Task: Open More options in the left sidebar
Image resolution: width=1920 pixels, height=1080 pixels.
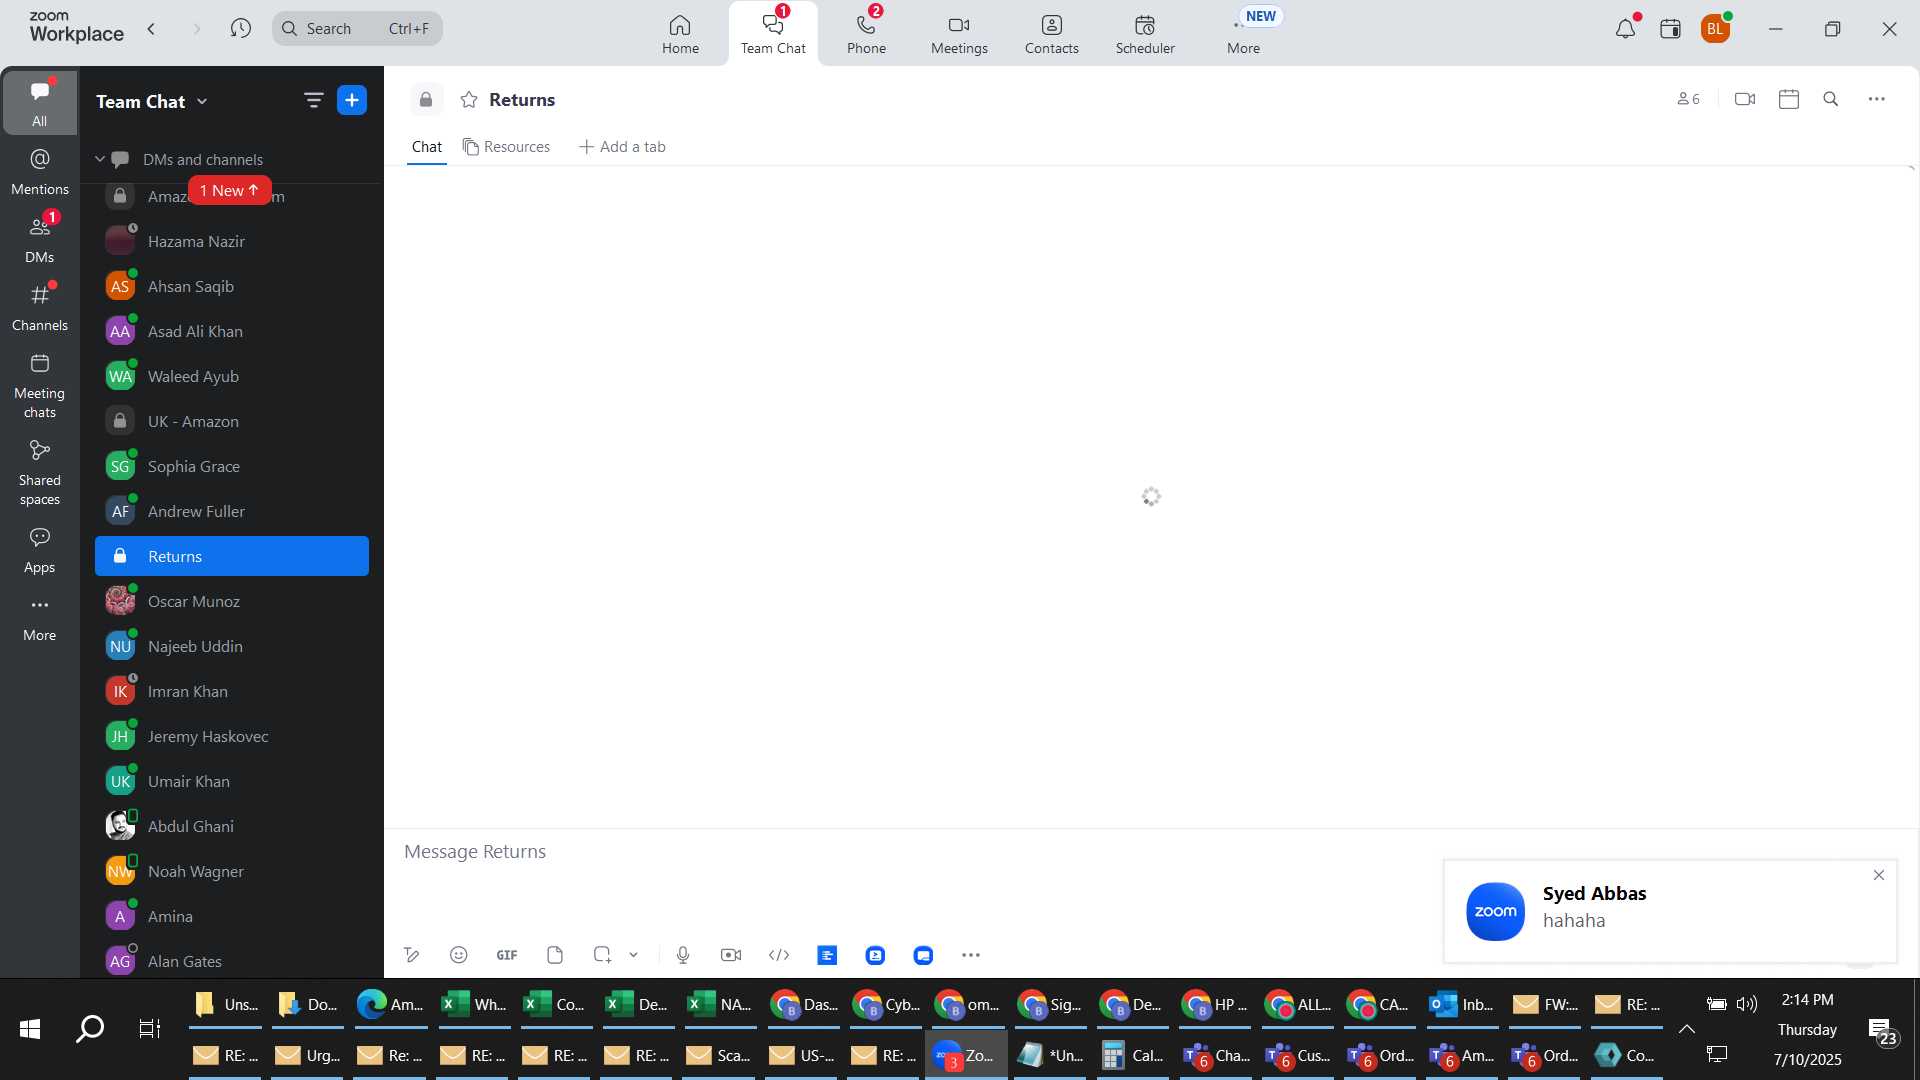Action: click(39, 617)
